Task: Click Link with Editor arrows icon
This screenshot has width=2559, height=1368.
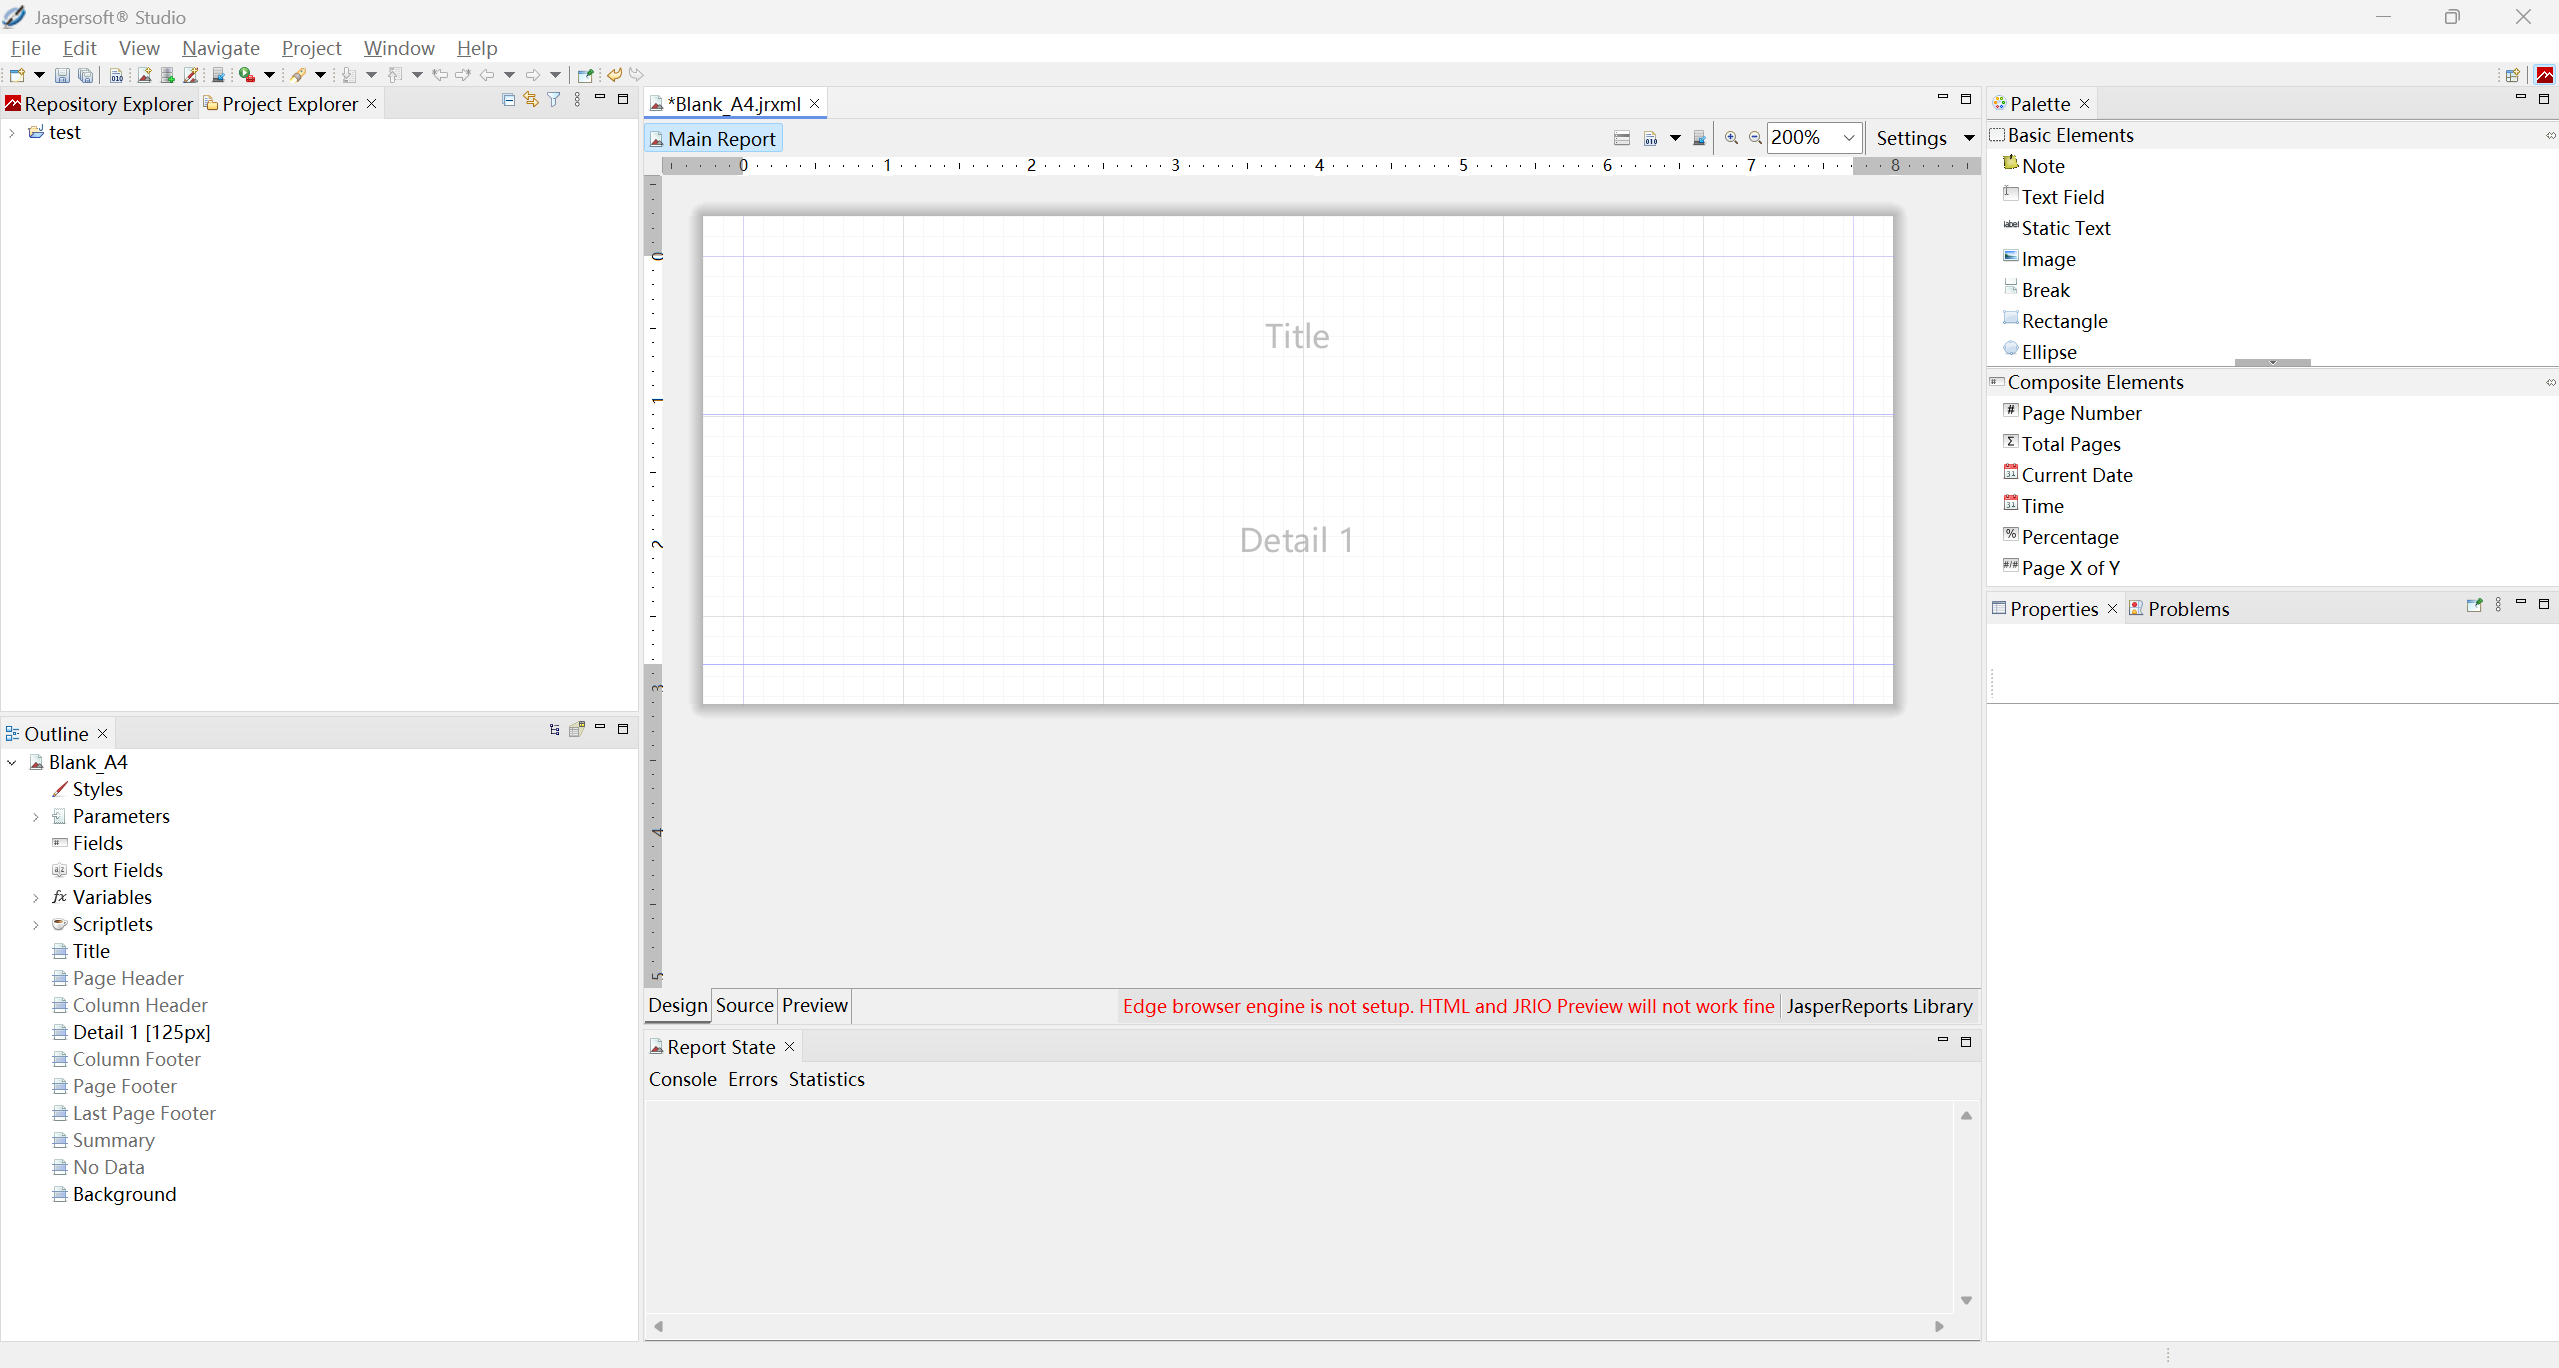Action: tap(531, 100)
